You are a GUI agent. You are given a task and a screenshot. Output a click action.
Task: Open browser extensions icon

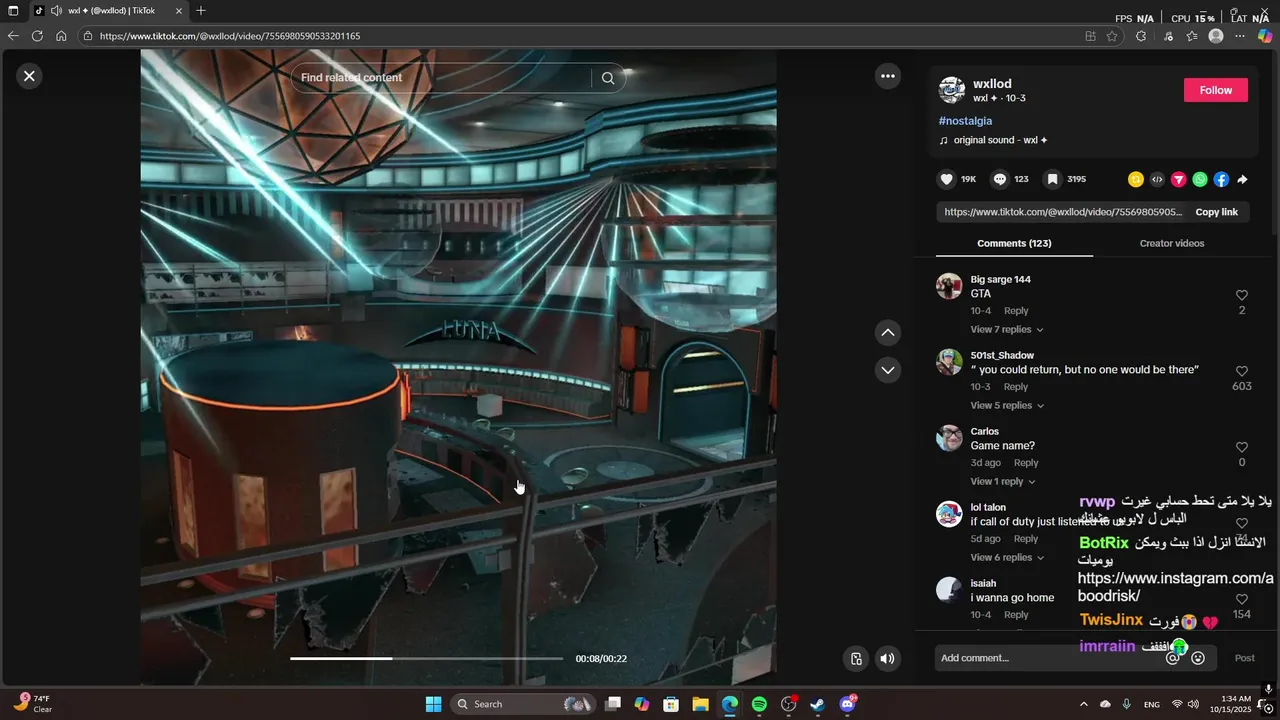[1141, 36]
